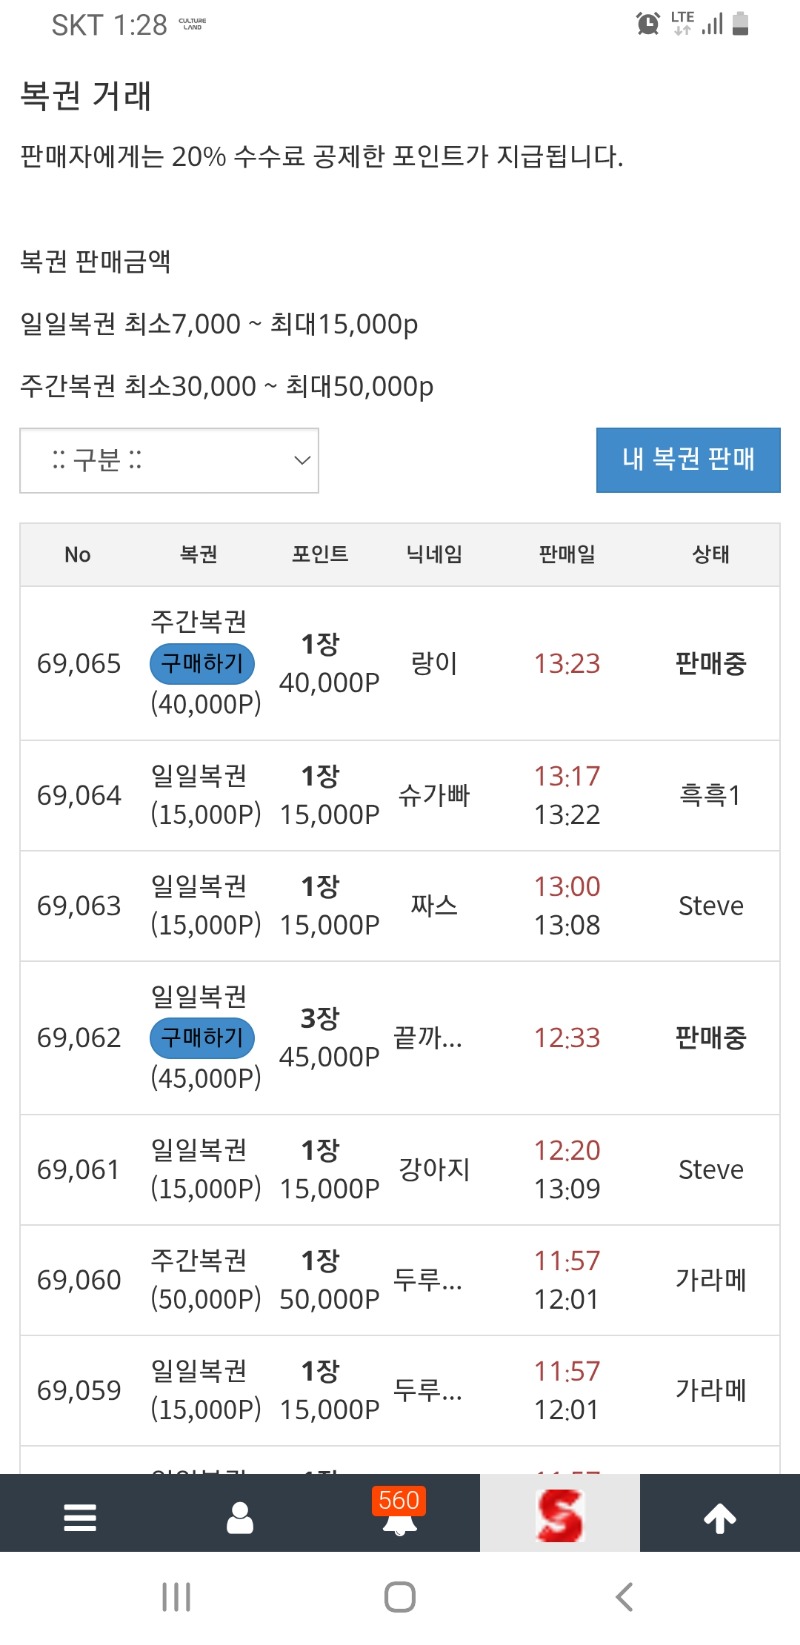Open Android recent apps icon
The height and width of the screenshot is (1645, 800).
[x=176, y=1597]
